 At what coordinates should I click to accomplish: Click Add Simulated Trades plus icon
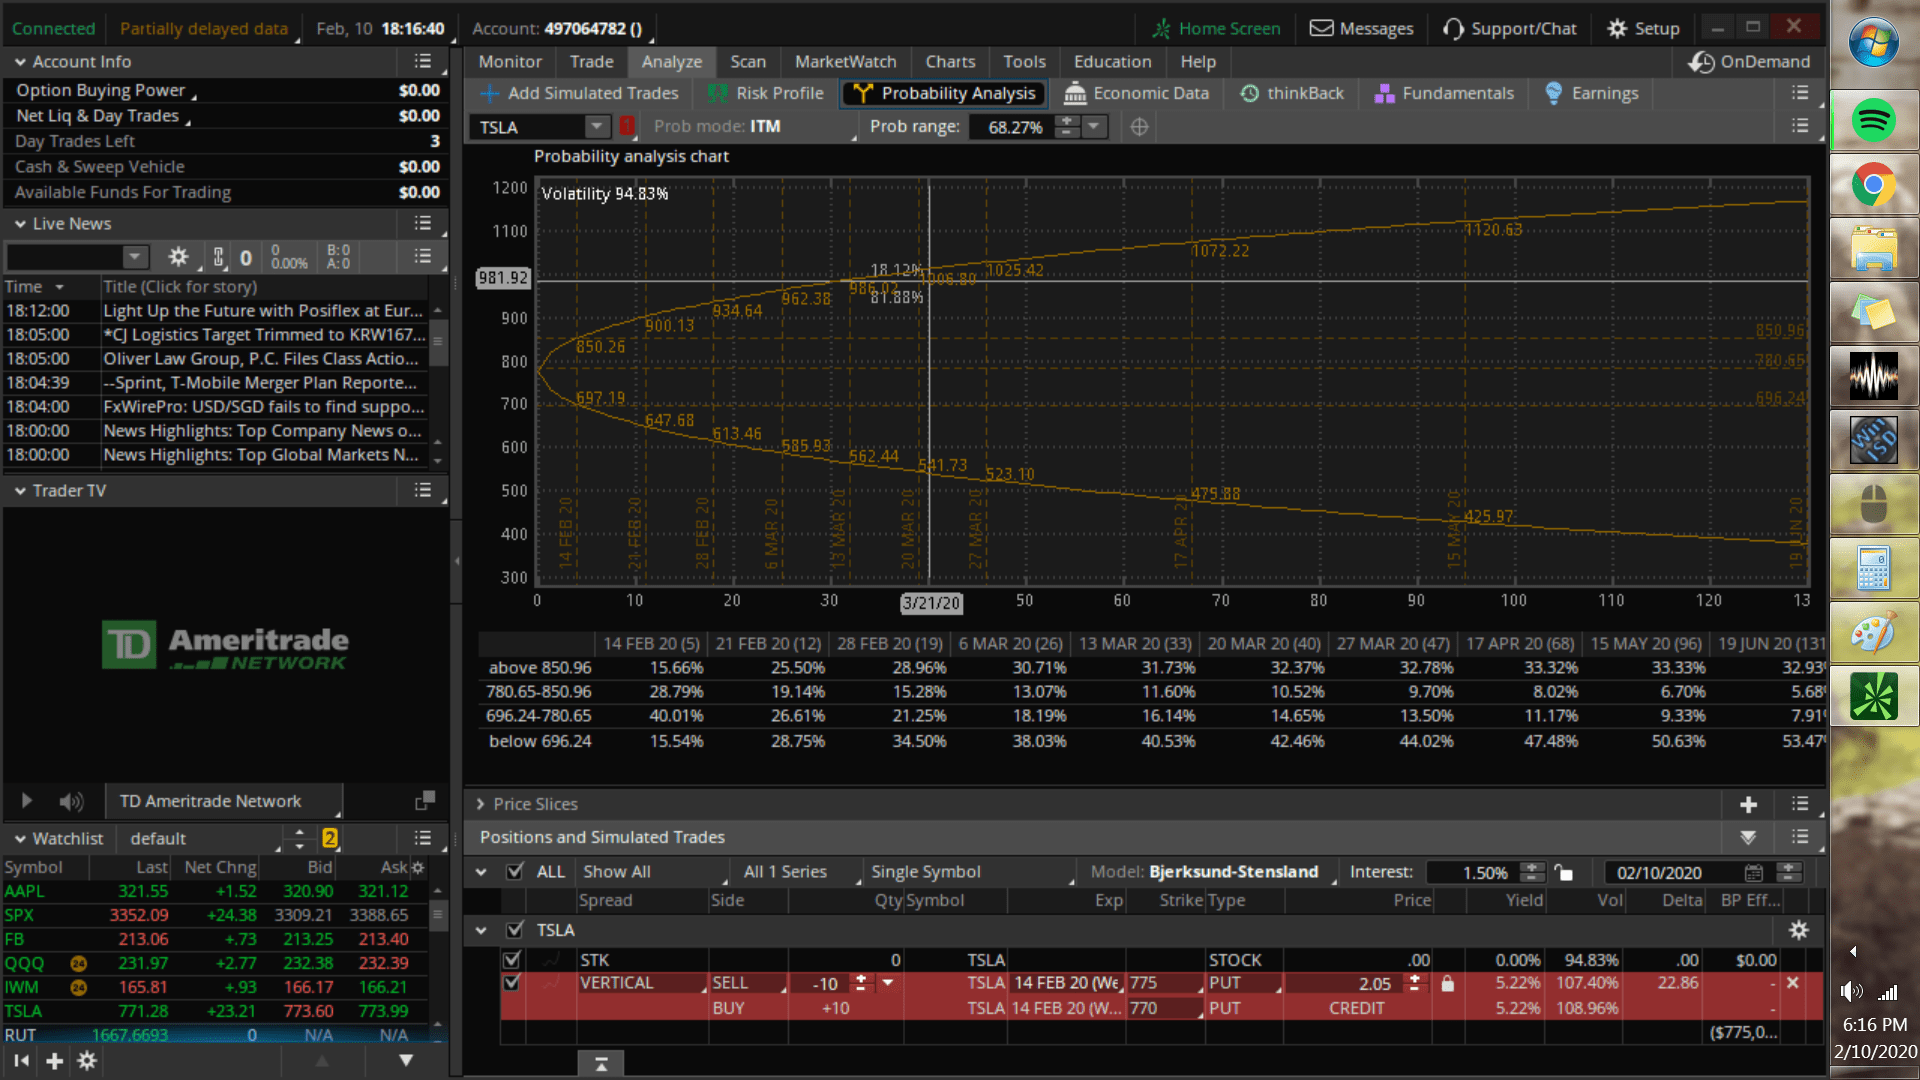click(489, 94)
